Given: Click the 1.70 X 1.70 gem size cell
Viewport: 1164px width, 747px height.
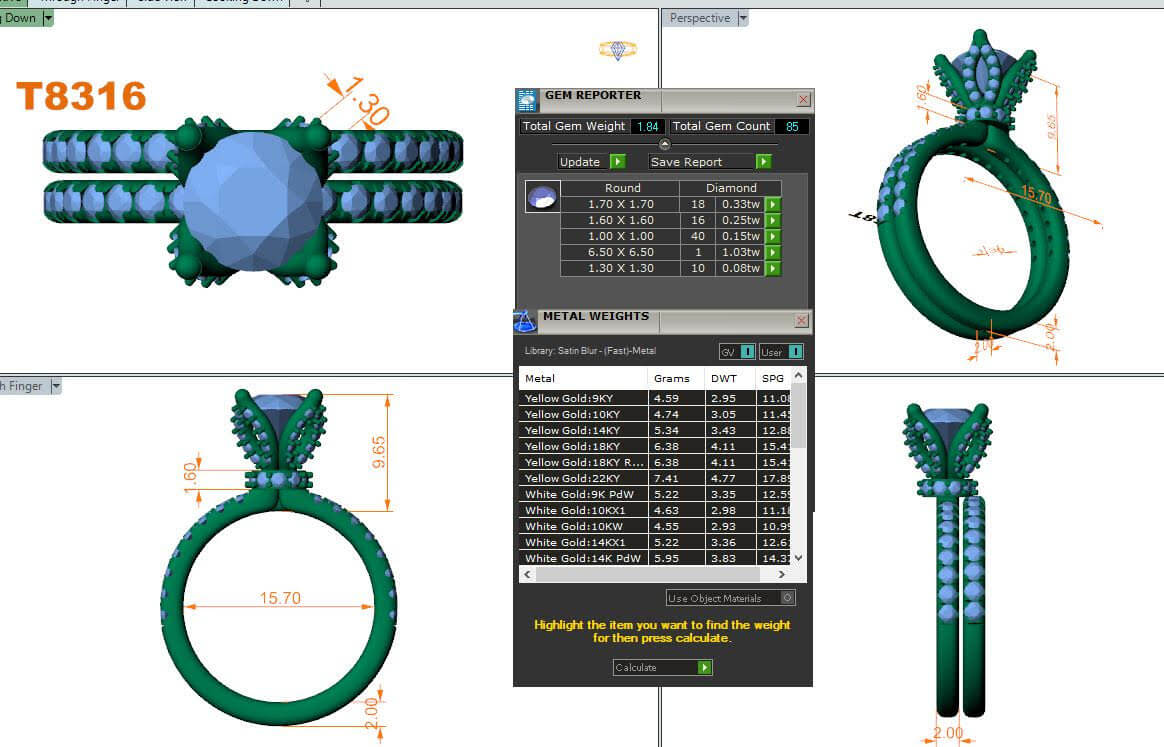Looking at the screenshot, I should point(621,204).
